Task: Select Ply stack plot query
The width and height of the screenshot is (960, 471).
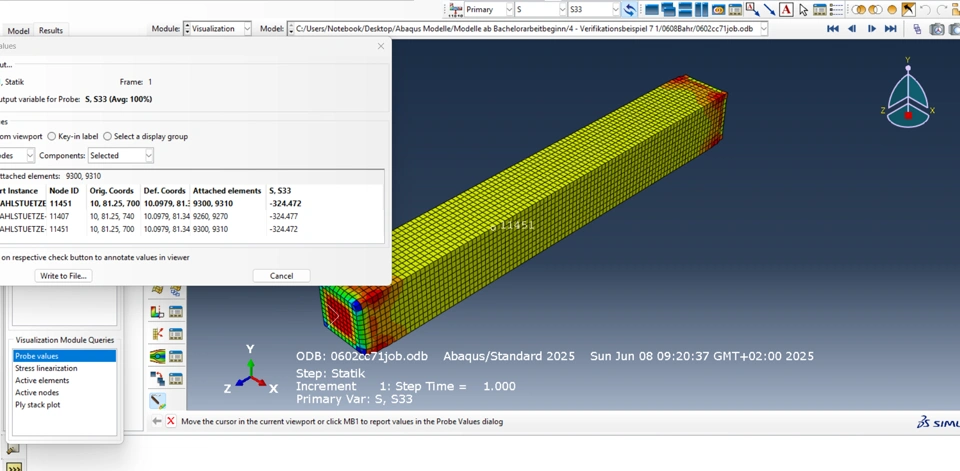Action: point(64,405)
